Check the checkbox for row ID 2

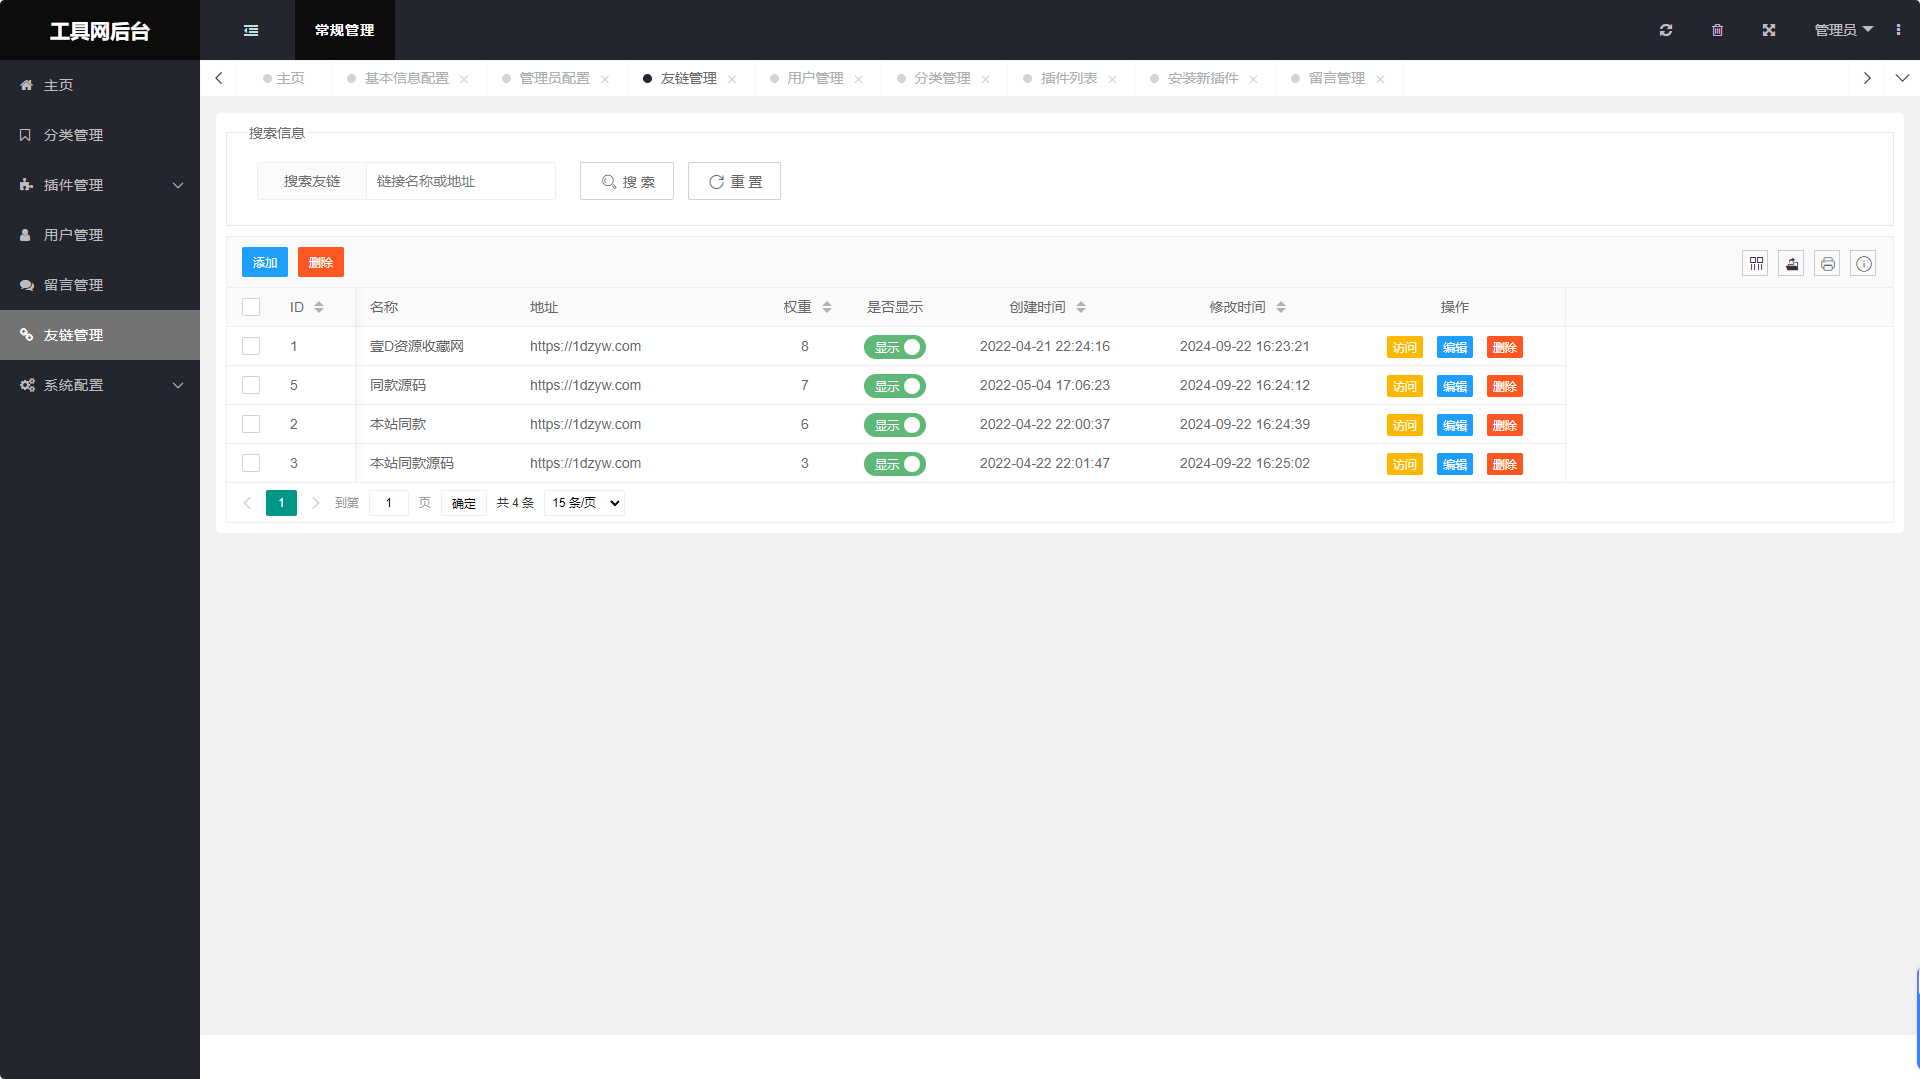pos(251,424)
